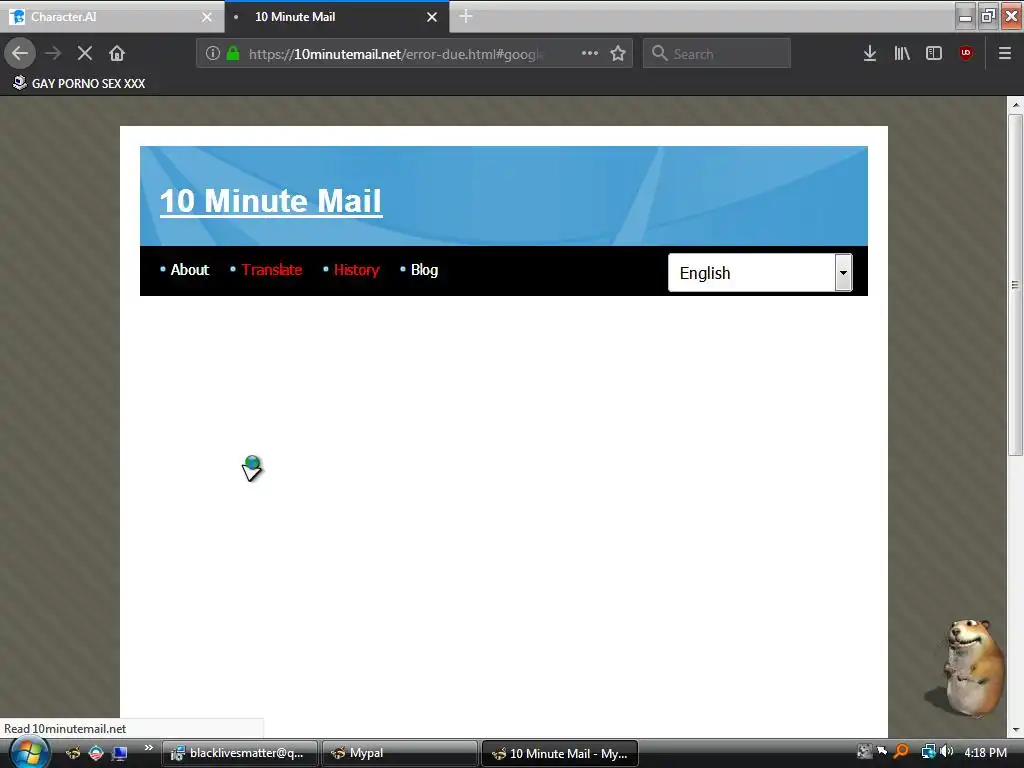
Task: Expand quick launch overflow chevron
Action: 148,748
